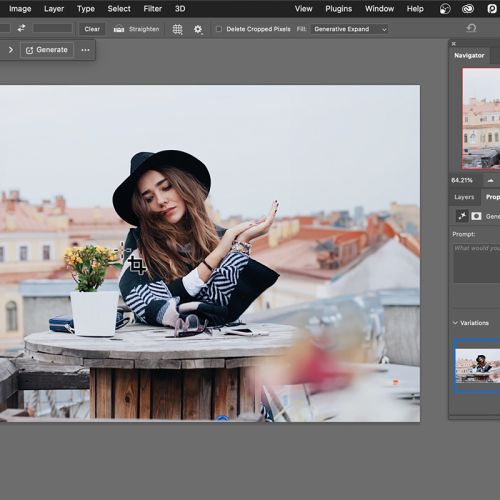Open the Filter menu

153,9
